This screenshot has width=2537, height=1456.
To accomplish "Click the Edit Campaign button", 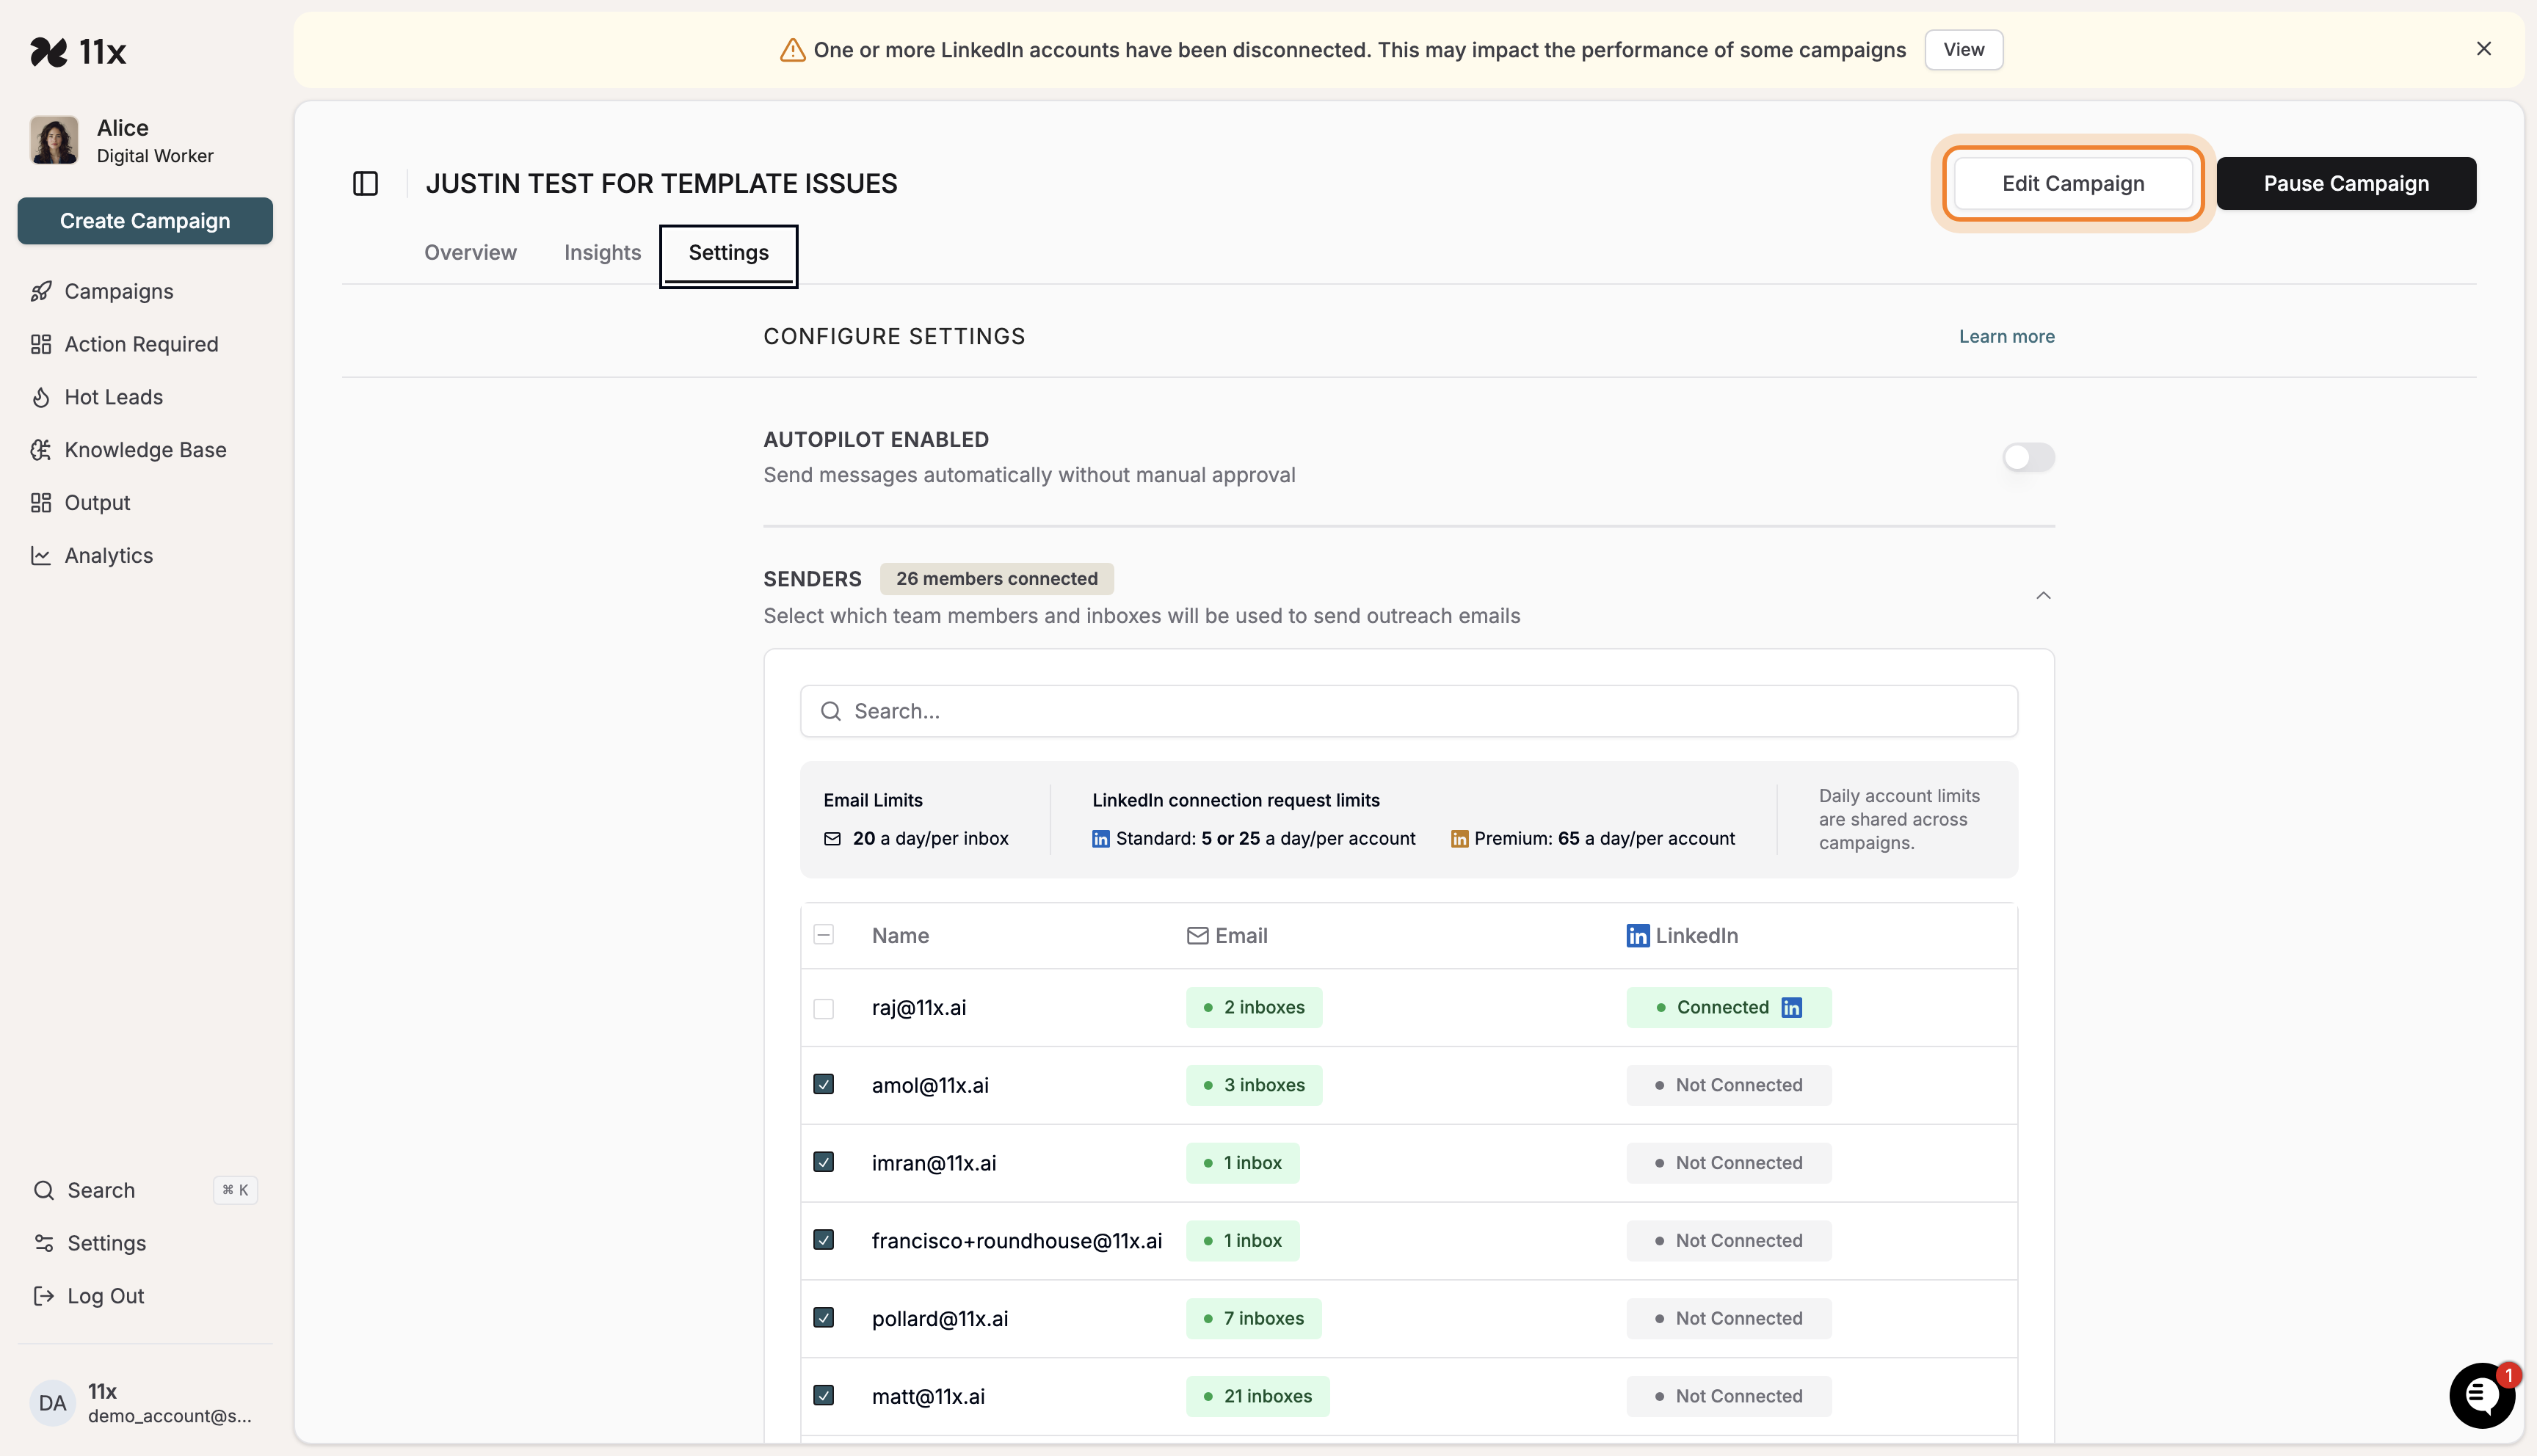I will click(2072, 183).
